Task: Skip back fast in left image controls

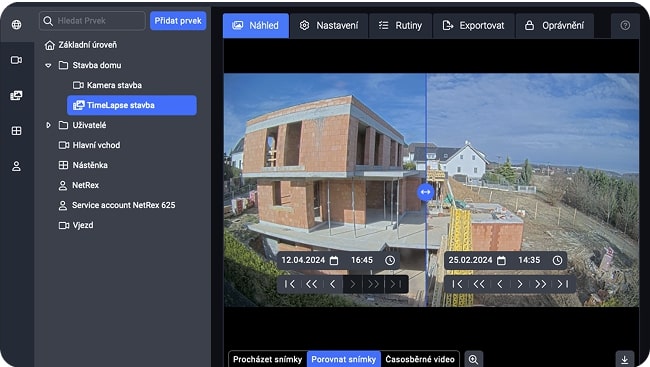Action: 311,284
